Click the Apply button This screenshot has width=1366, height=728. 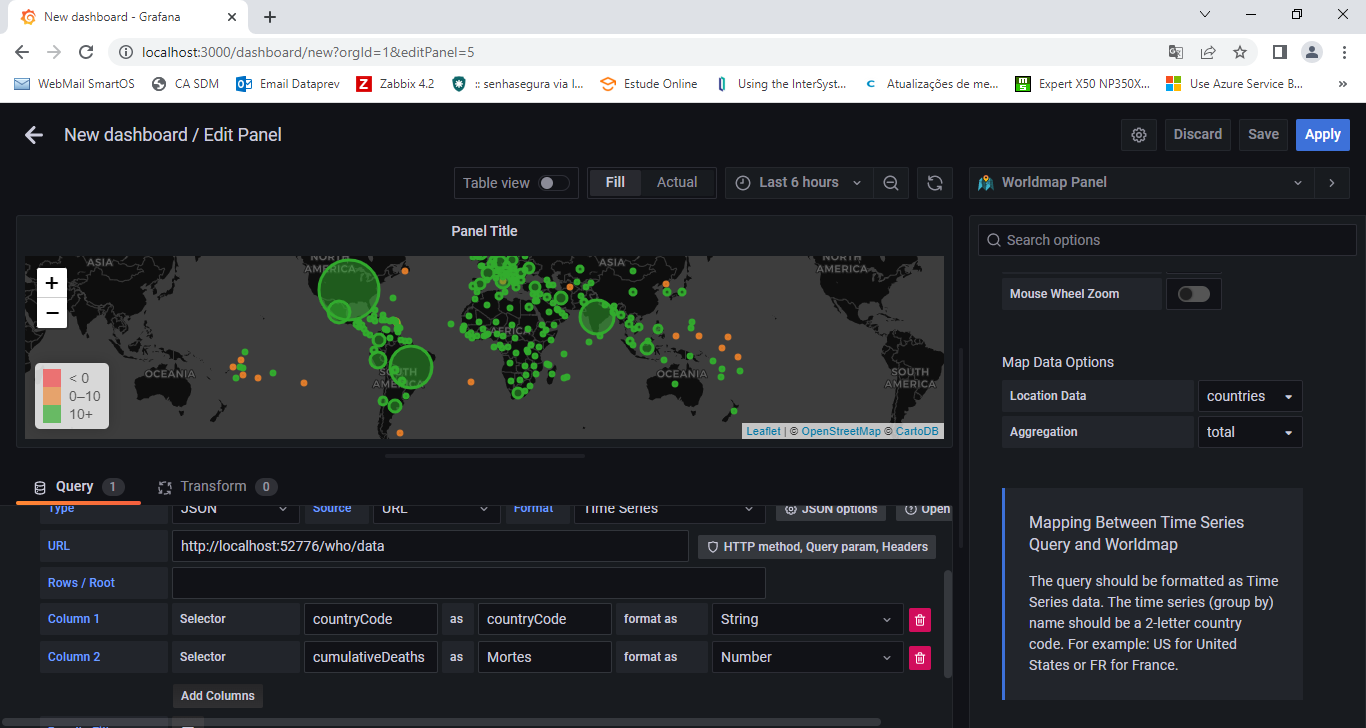pos(1322,135)
